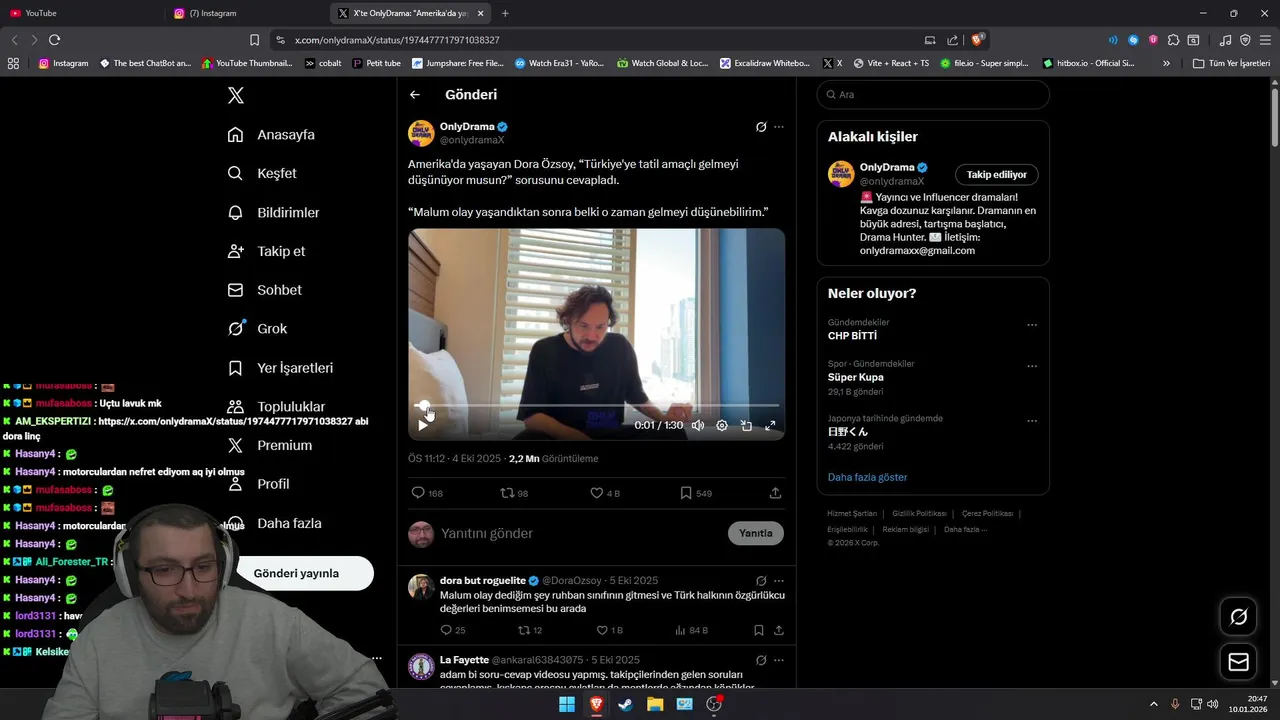Open Takip et in the sidebar

point(266,251)
